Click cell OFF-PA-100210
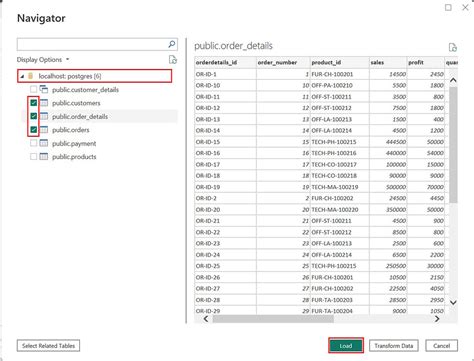This screenshot has width=474, height=361. click(x=339, y=85)
